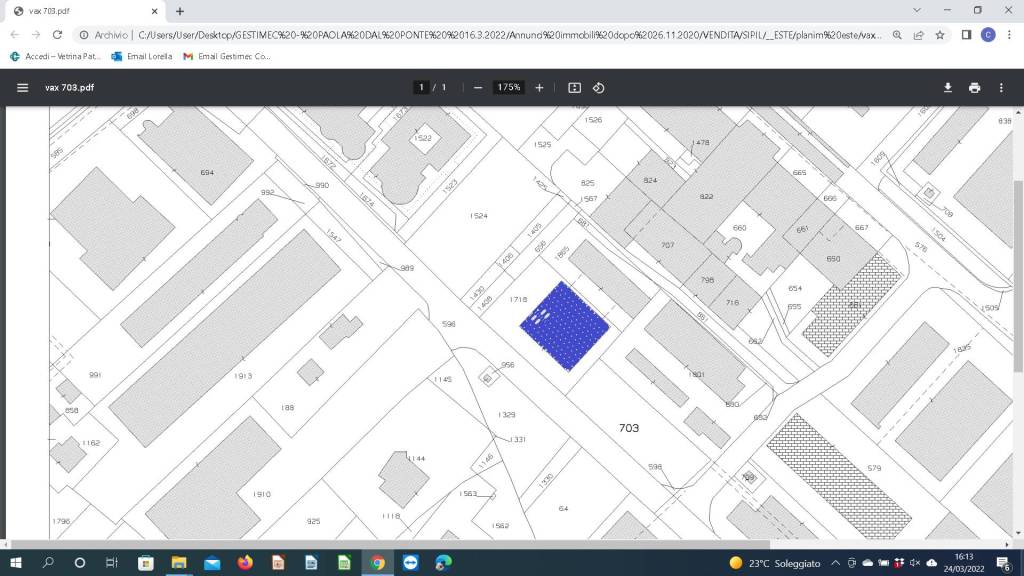The width and height of the screenshot is (1024, 576).
Task: Print the PDF document
Action: (974, 88)
